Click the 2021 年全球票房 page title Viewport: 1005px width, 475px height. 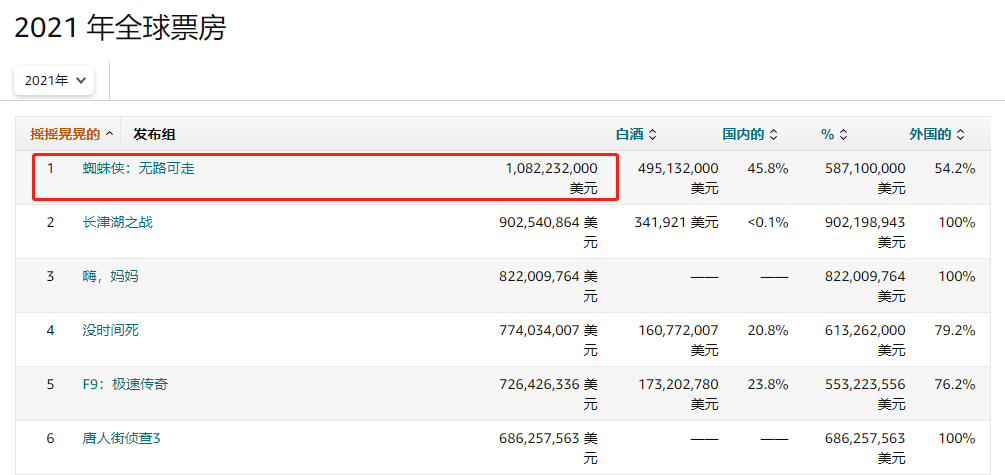[x=120, y=29]
